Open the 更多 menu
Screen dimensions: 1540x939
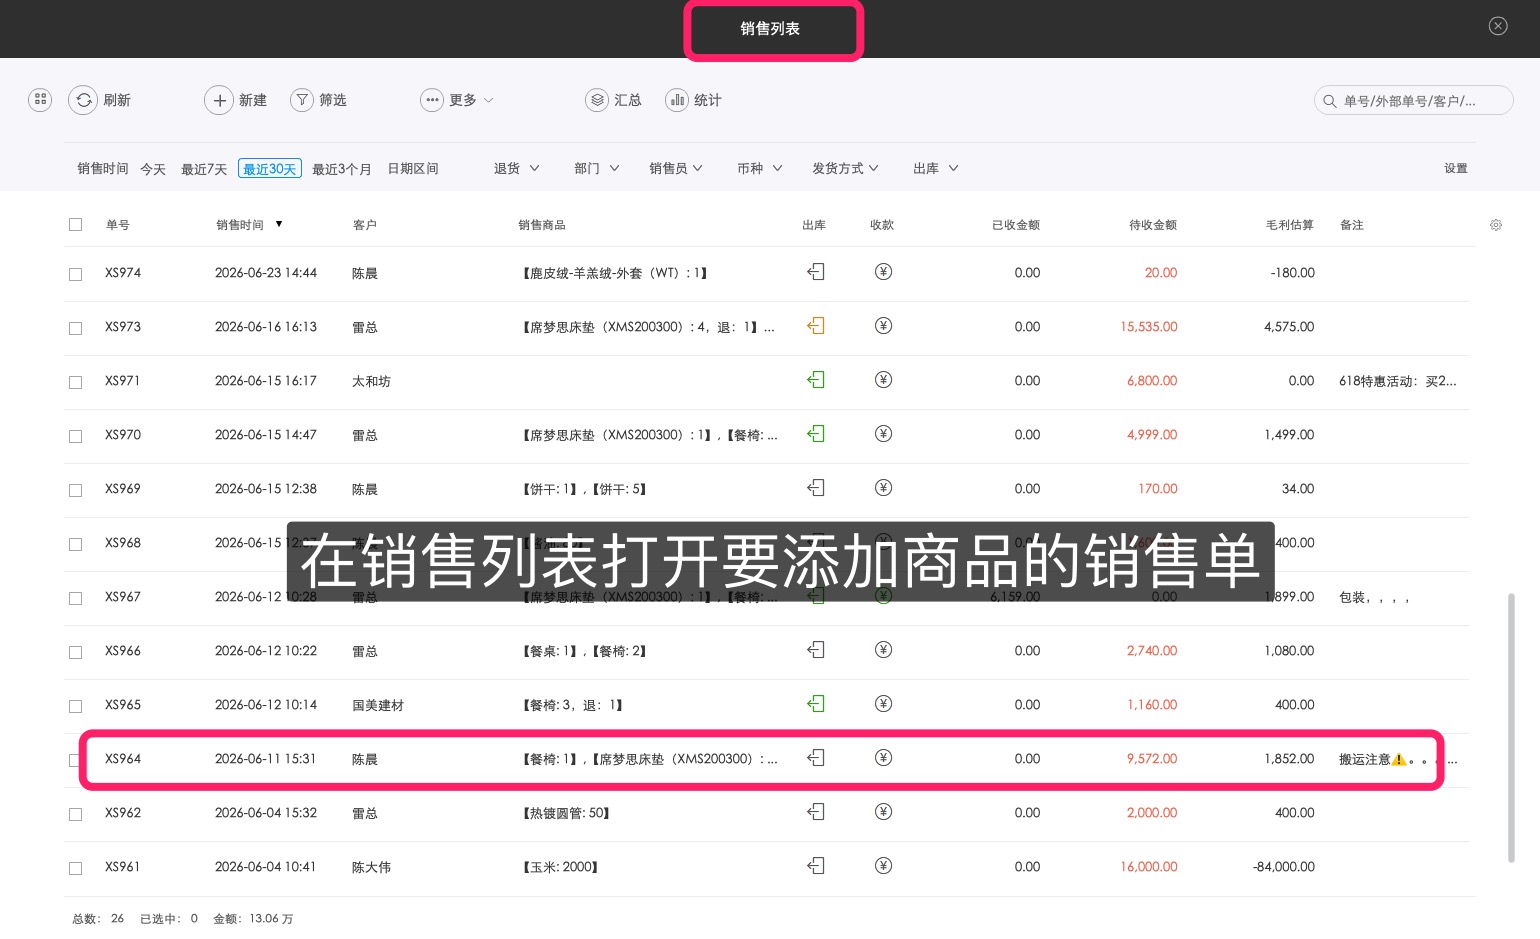coord(457,100)
